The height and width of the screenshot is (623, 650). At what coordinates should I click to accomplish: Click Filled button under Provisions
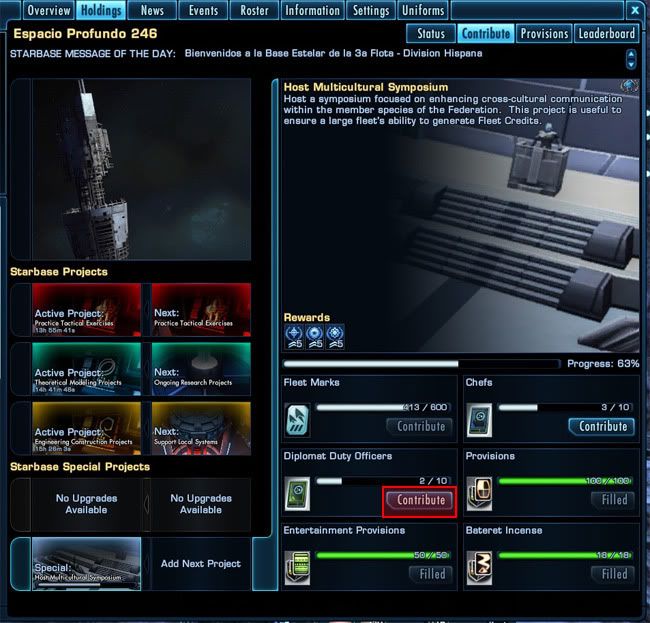[613, 500]
